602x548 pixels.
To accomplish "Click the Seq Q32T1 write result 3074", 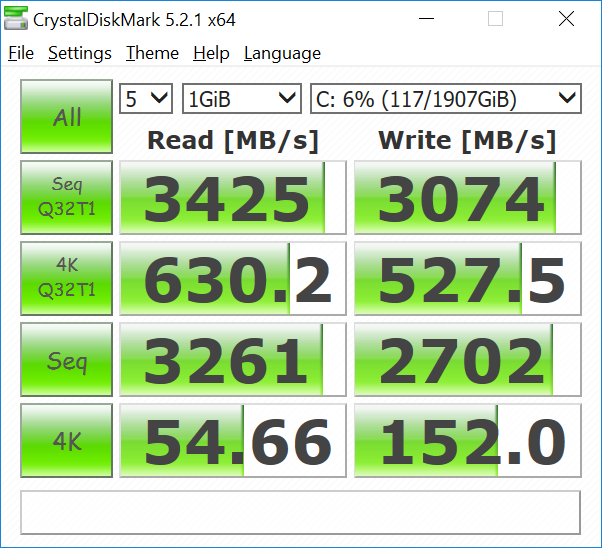I will click(x=467, y=198).
